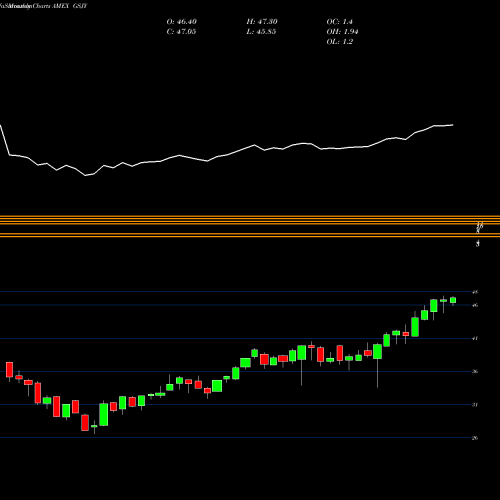Click the high value H: 47.30
Screen dimensions: 500x500
coord(262,22)
